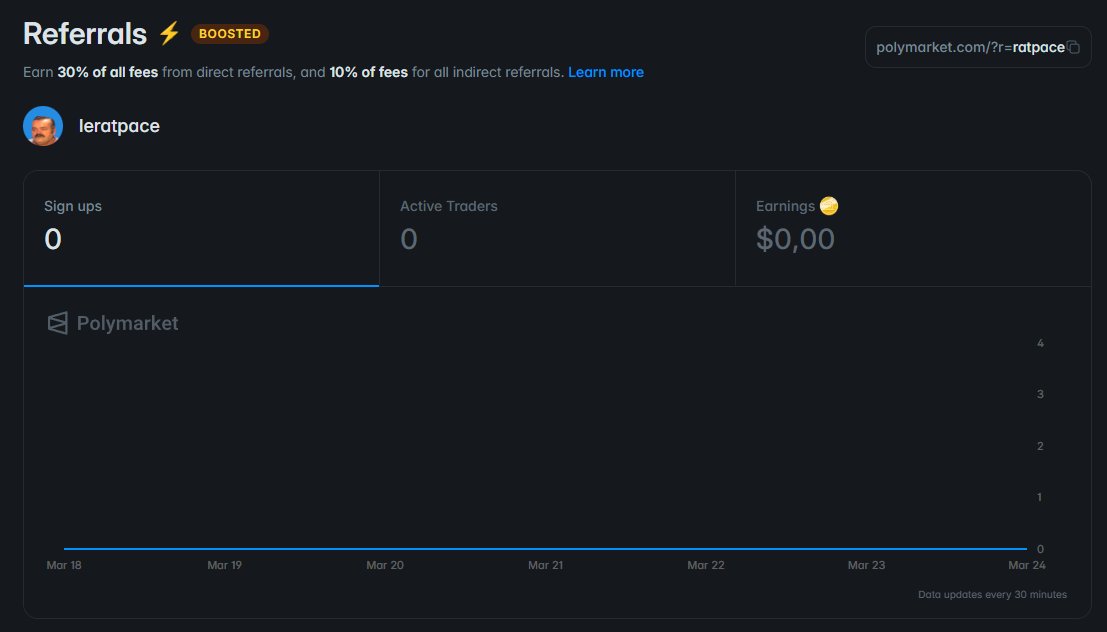Click the polymarket.com/?r=ratpace referral field

(978, 47)
